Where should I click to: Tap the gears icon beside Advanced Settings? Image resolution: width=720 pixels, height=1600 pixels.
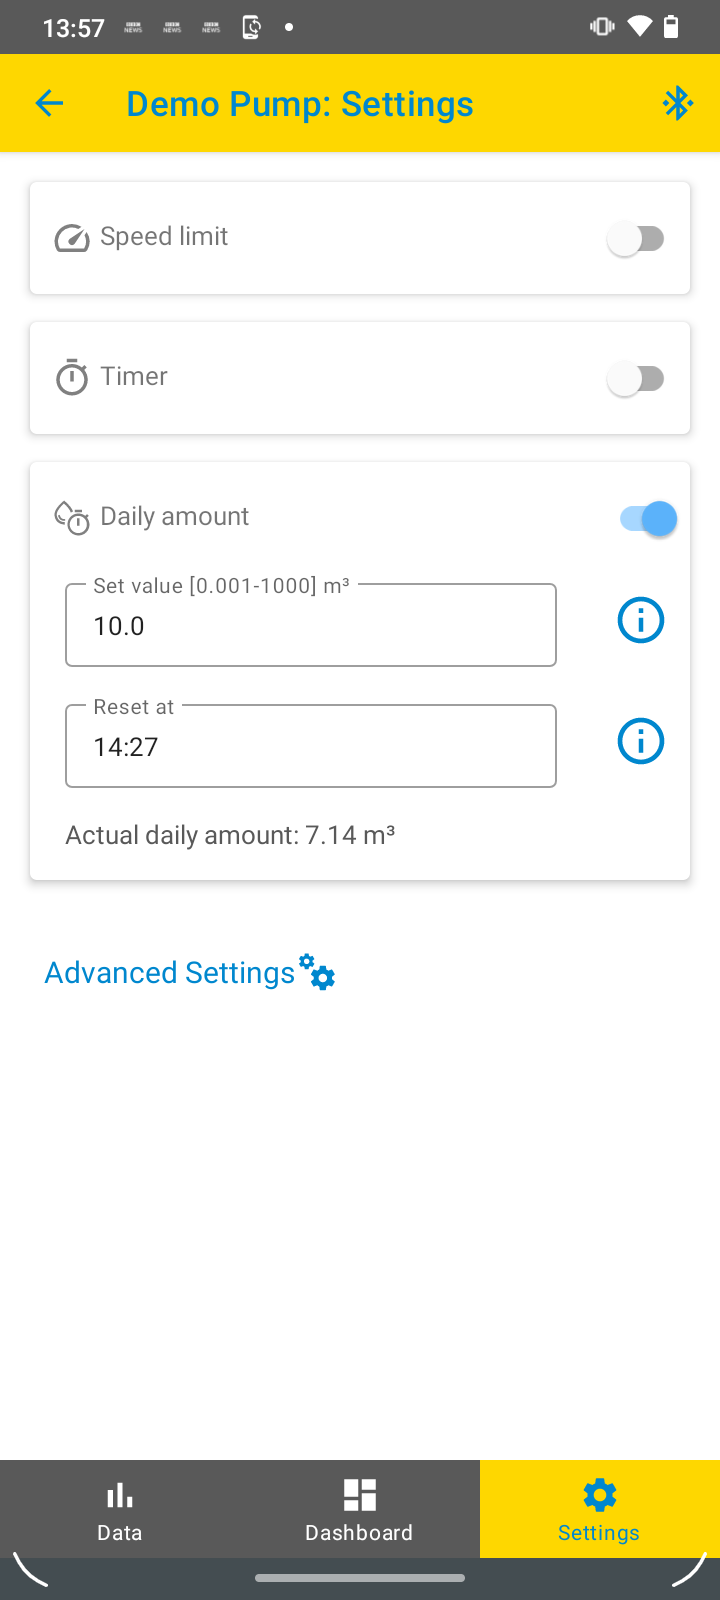click(318, 972)
